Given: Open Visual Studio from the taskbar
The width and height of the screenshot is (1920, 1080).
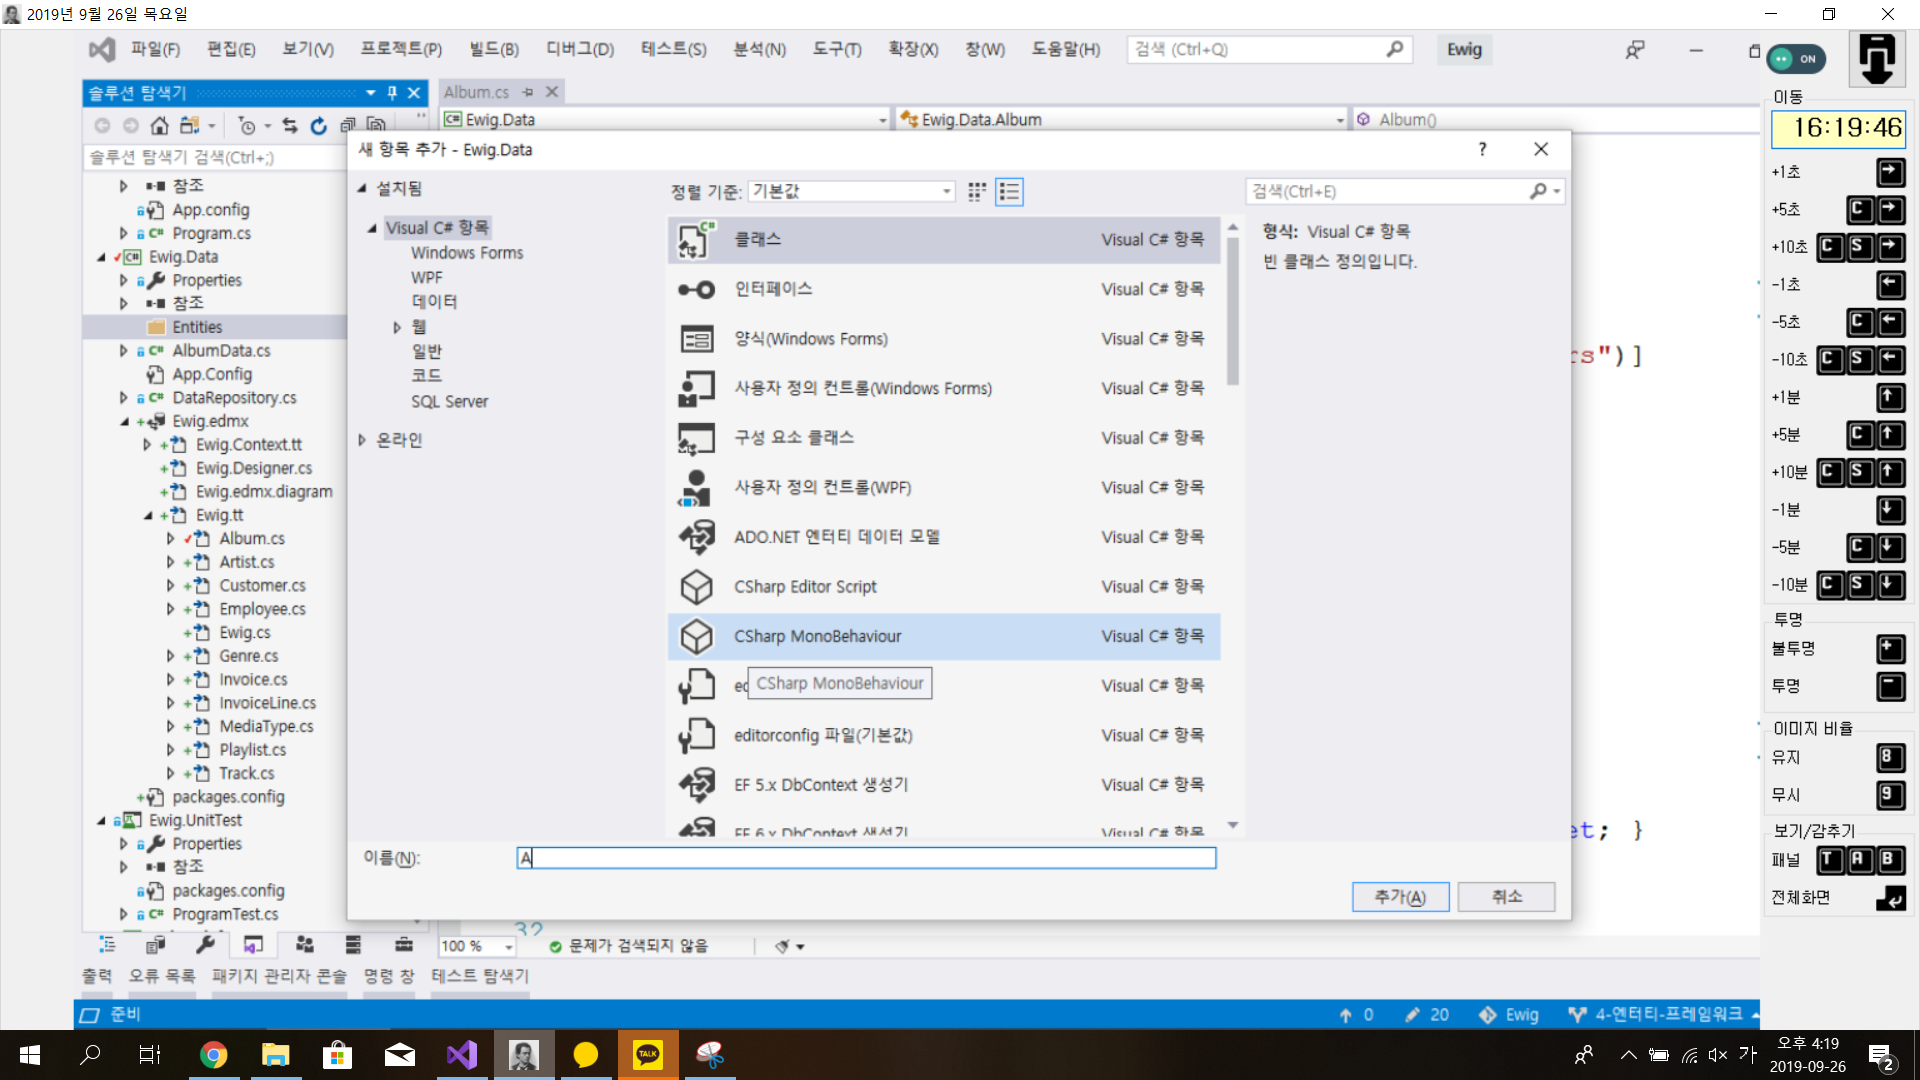Looking at the screenshot, I should point(462,1055).
